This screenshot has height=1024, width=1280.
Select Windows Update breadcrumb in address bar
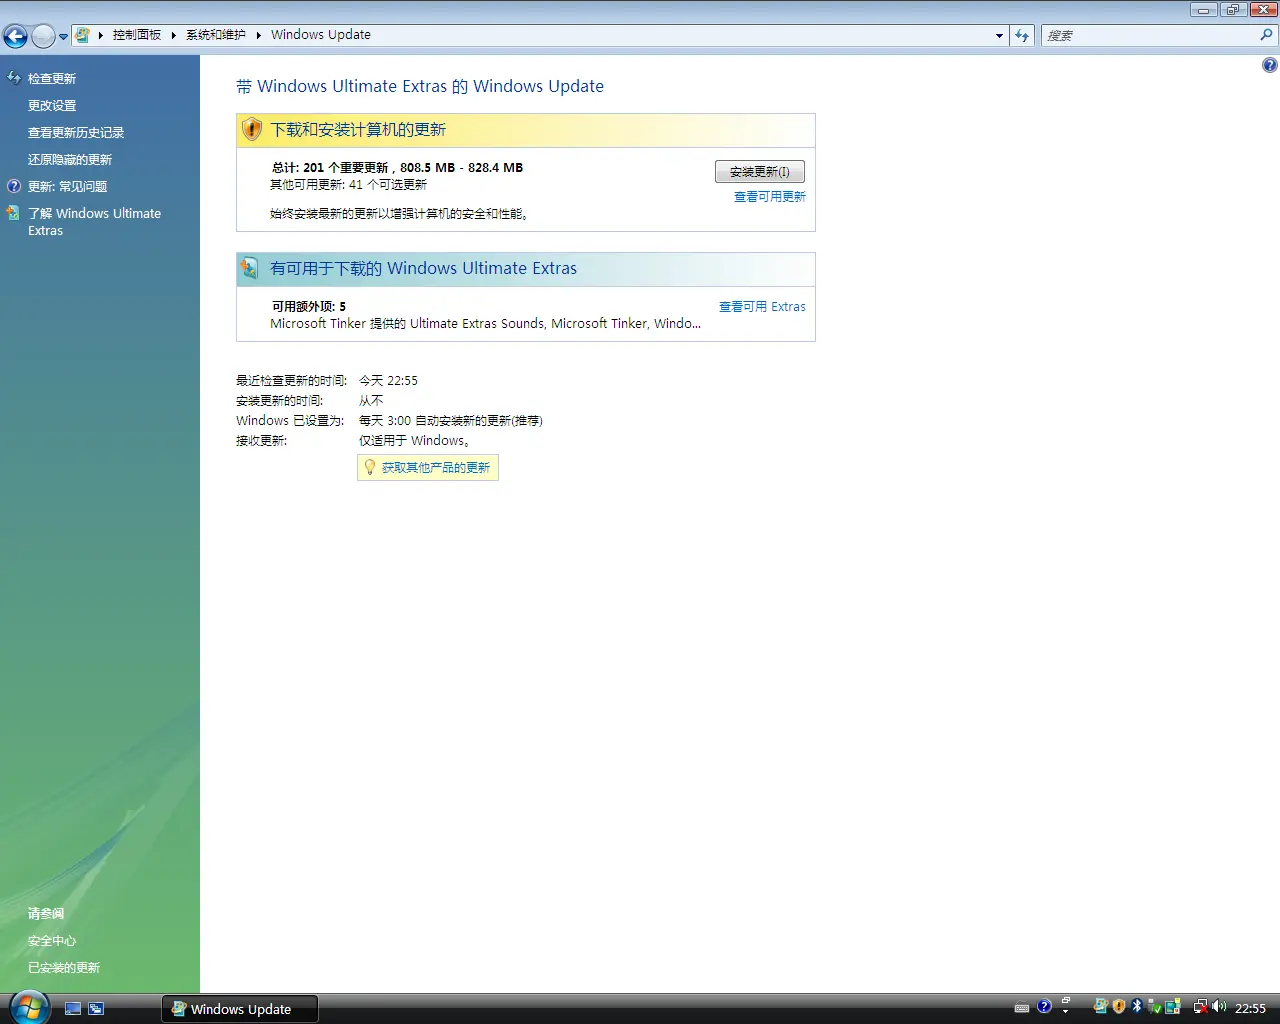pyautogui.click(x=321, y=35)
